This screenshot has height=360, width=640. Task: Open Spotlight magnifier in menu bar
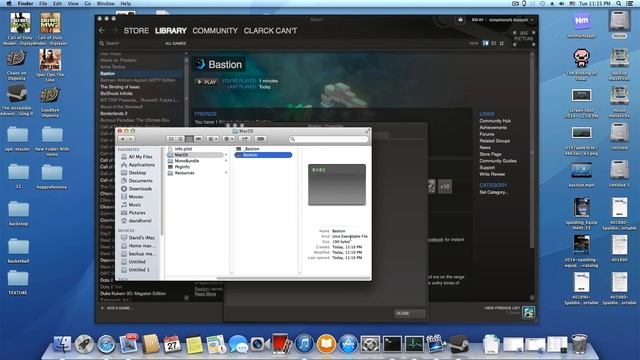[619, 3]
